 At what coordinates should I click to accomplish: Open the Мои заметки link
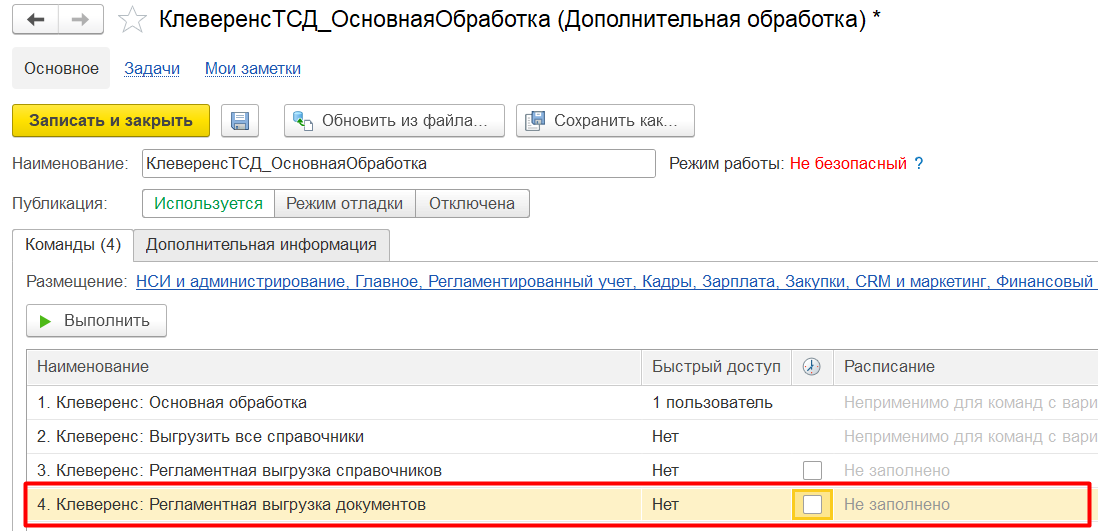[253, 69]
